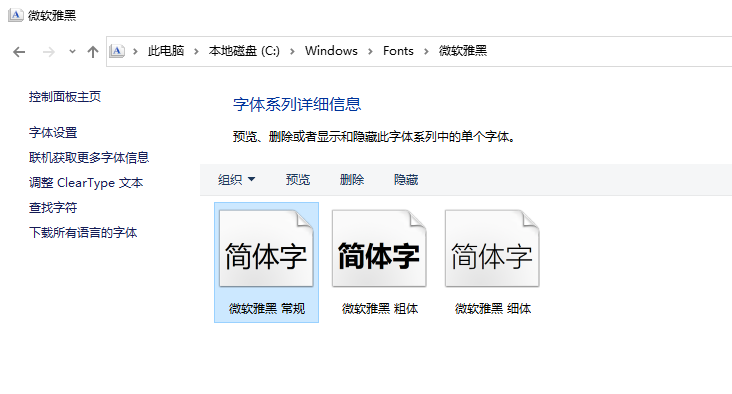Click 下载所有语言的字体 link
Viewport: 732px width, 394px height.
pos(83,232)
